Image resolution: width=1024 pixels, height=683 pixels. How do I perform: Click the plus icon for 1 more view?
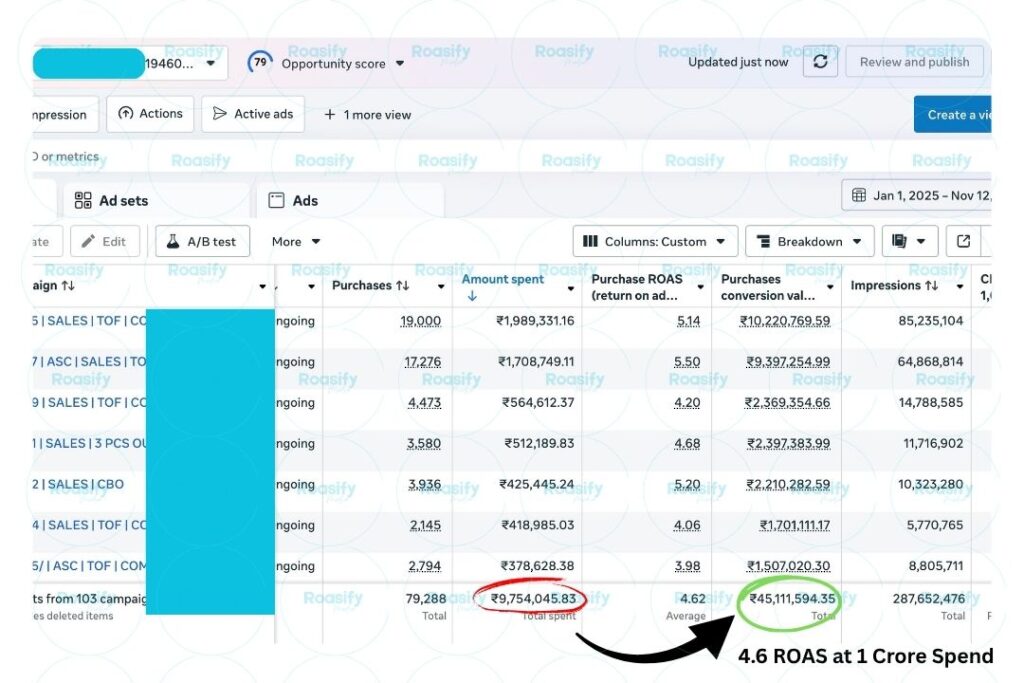pos(329,115)
